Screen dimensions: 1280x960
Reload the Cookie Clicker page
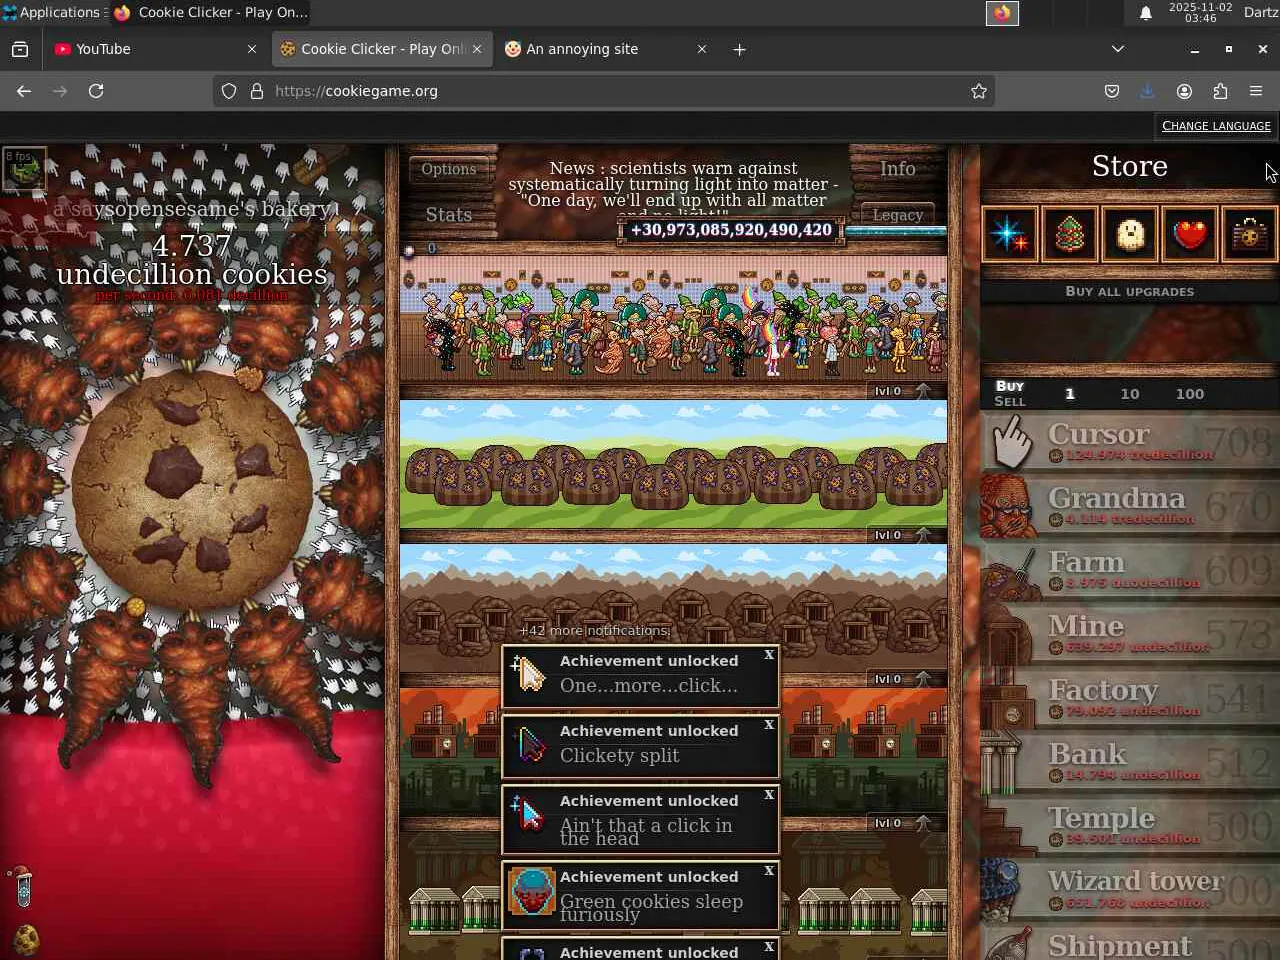pyautogui.click(x=96, y=91)
